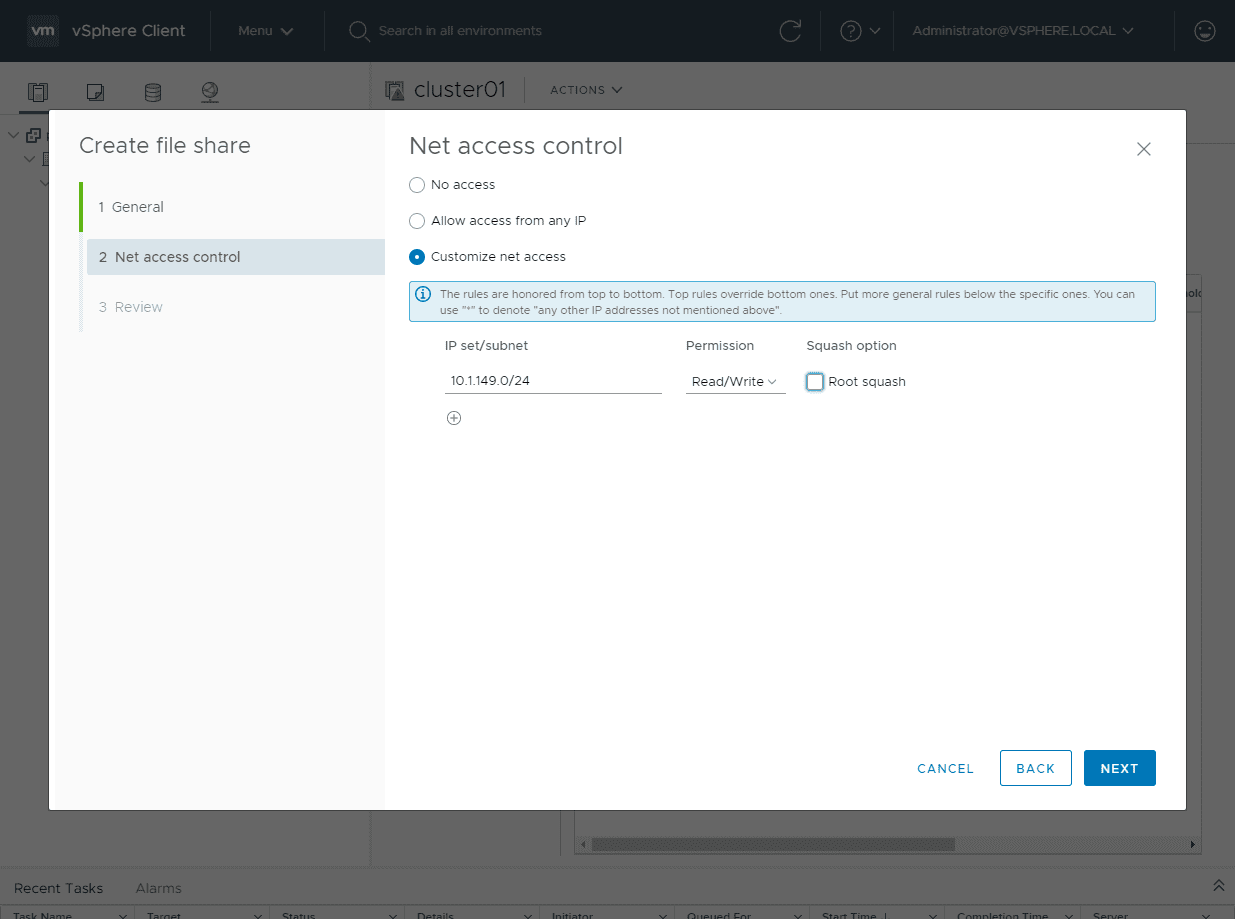Viewport: 1235px width, 919px height.
Task: Open the Read/Write permission dropdown
Action: click(x=735, y=381)
